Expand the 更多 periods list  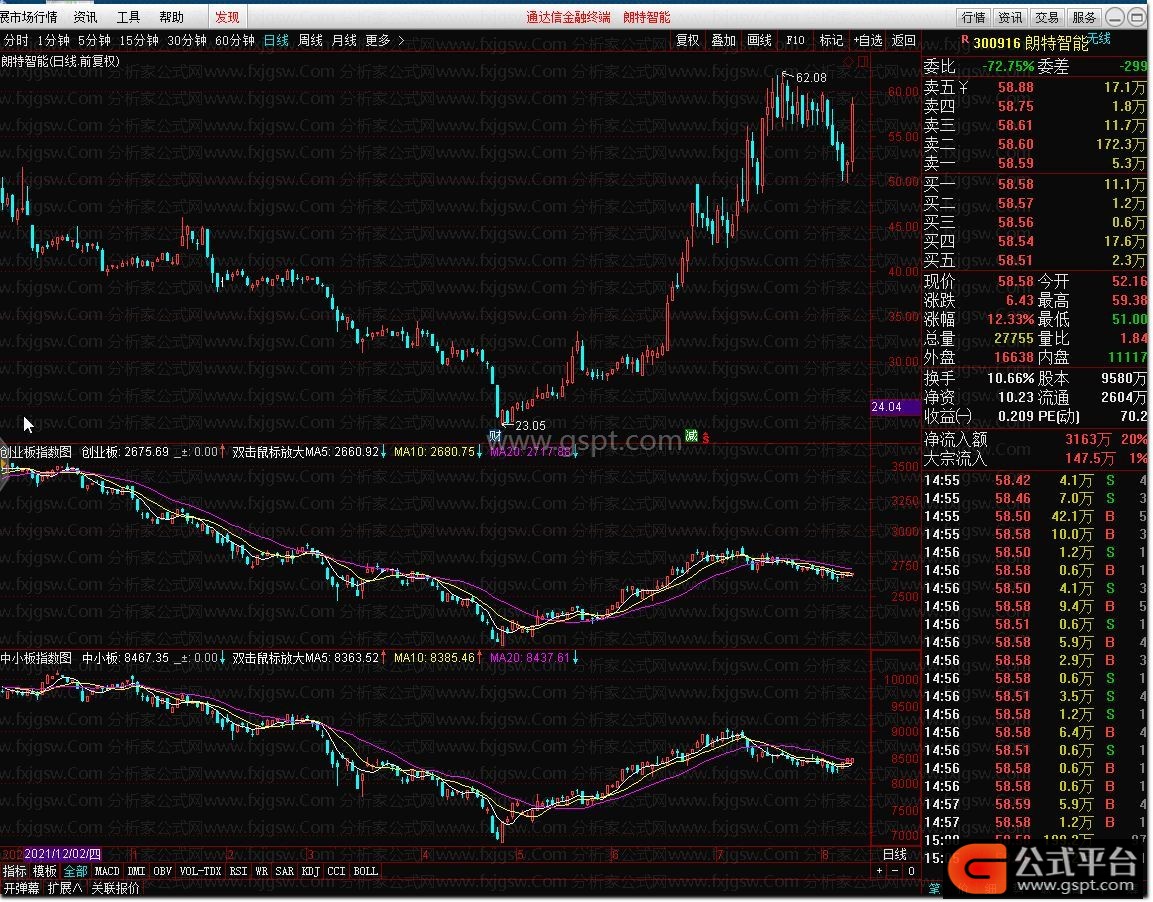tap(384, 40)
